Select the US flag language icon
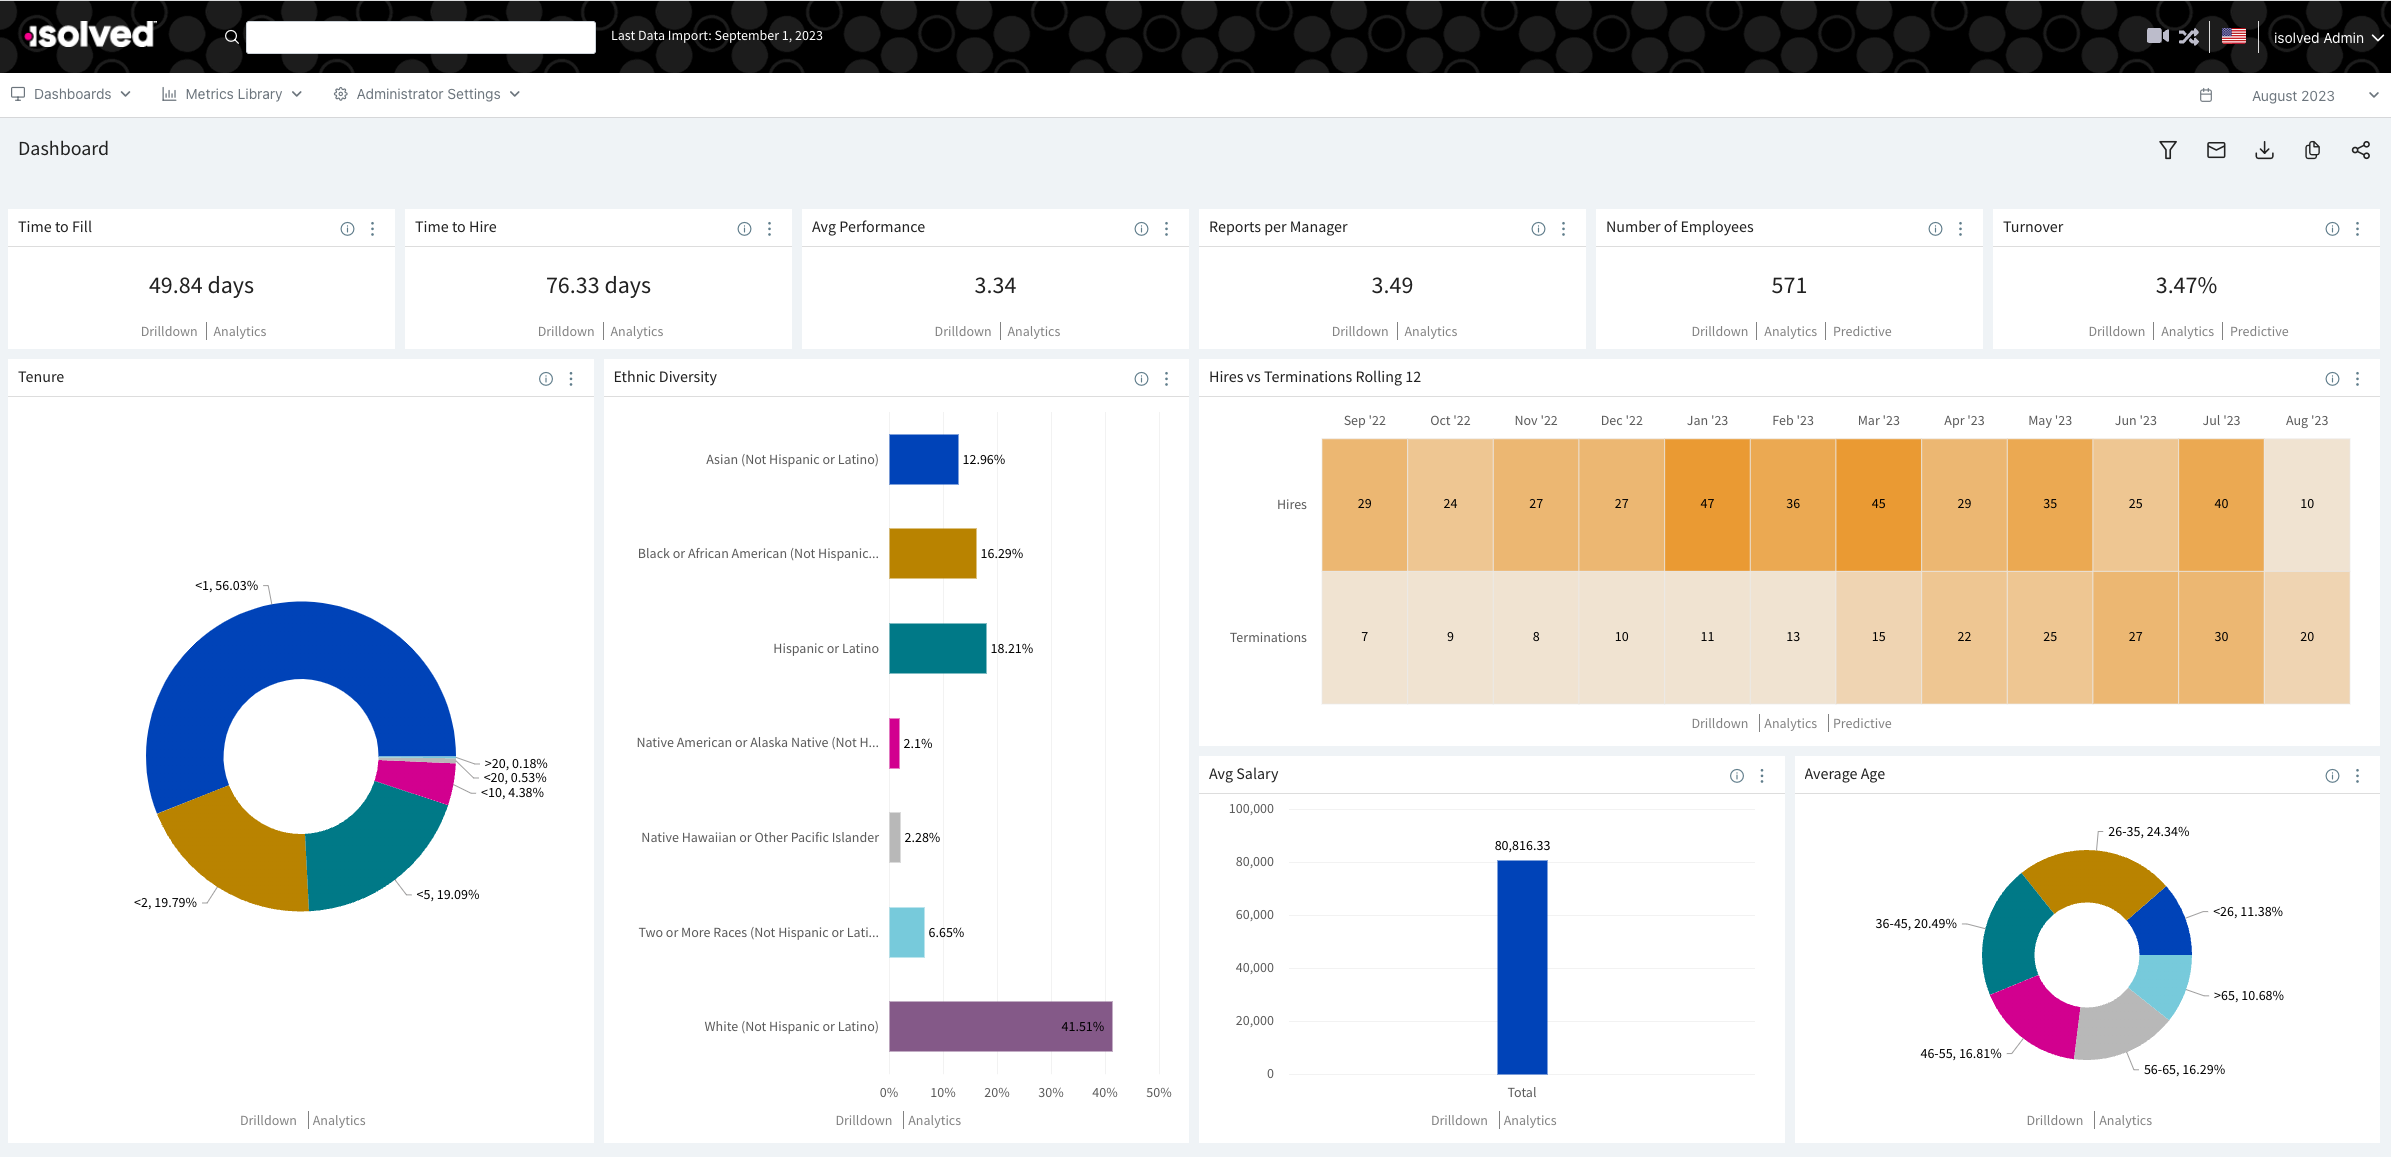 click(x=2233, y=36)
